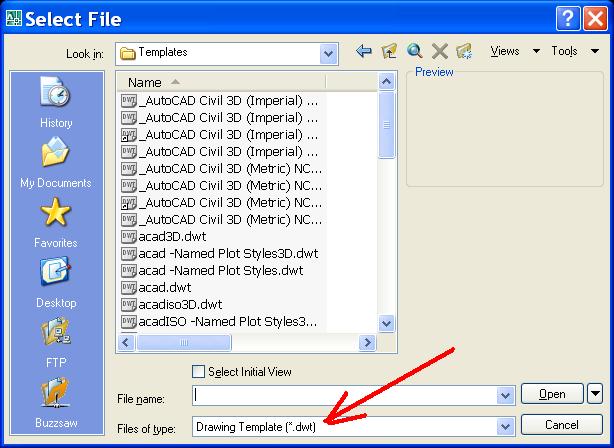The width and height of the screenshot is (614, 448).
Task: Open the Buzzsaw locations shortcut
Action: [x=56, y=403]
